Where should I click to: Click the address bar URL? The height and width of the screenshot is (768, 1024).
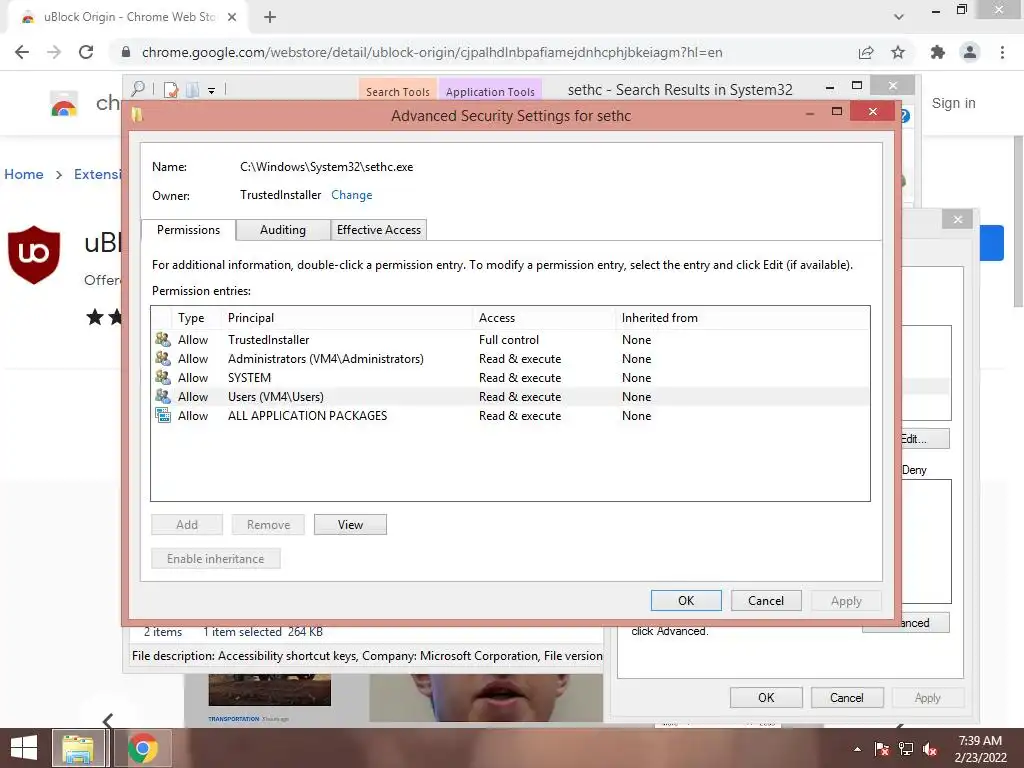(432, 52)
